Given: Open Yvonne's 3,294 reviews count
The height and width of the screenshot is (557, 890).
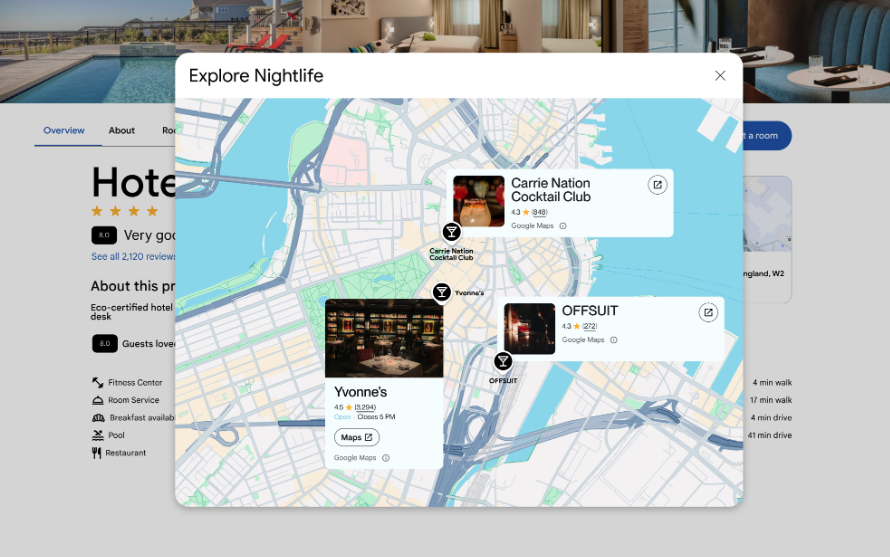Looking at the screenshot, I should pos(365,407).
